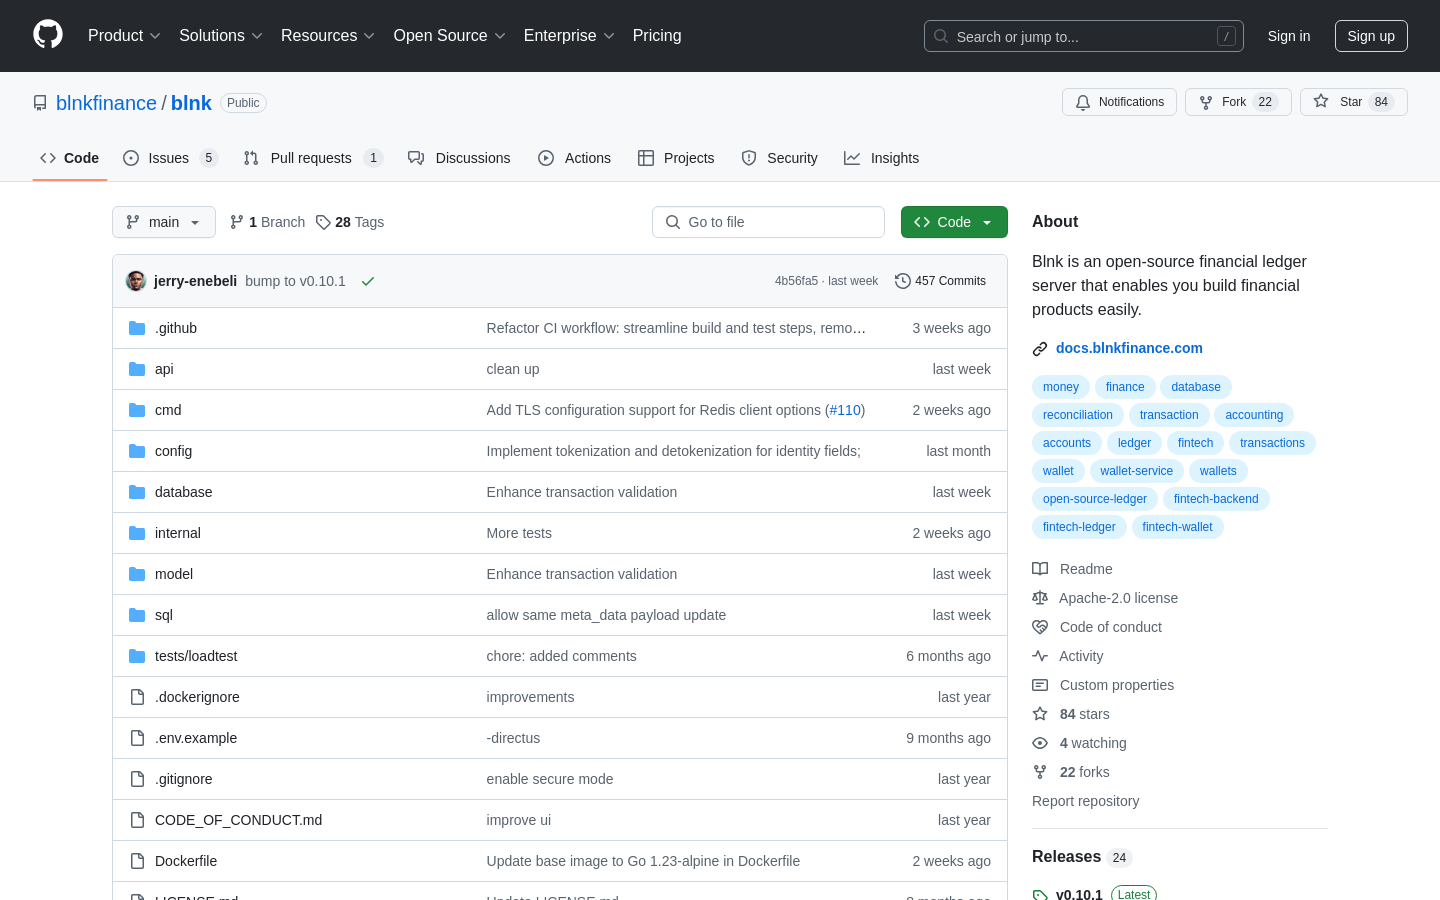
Task: Open the Projects tab
Action: pos(676,158)
